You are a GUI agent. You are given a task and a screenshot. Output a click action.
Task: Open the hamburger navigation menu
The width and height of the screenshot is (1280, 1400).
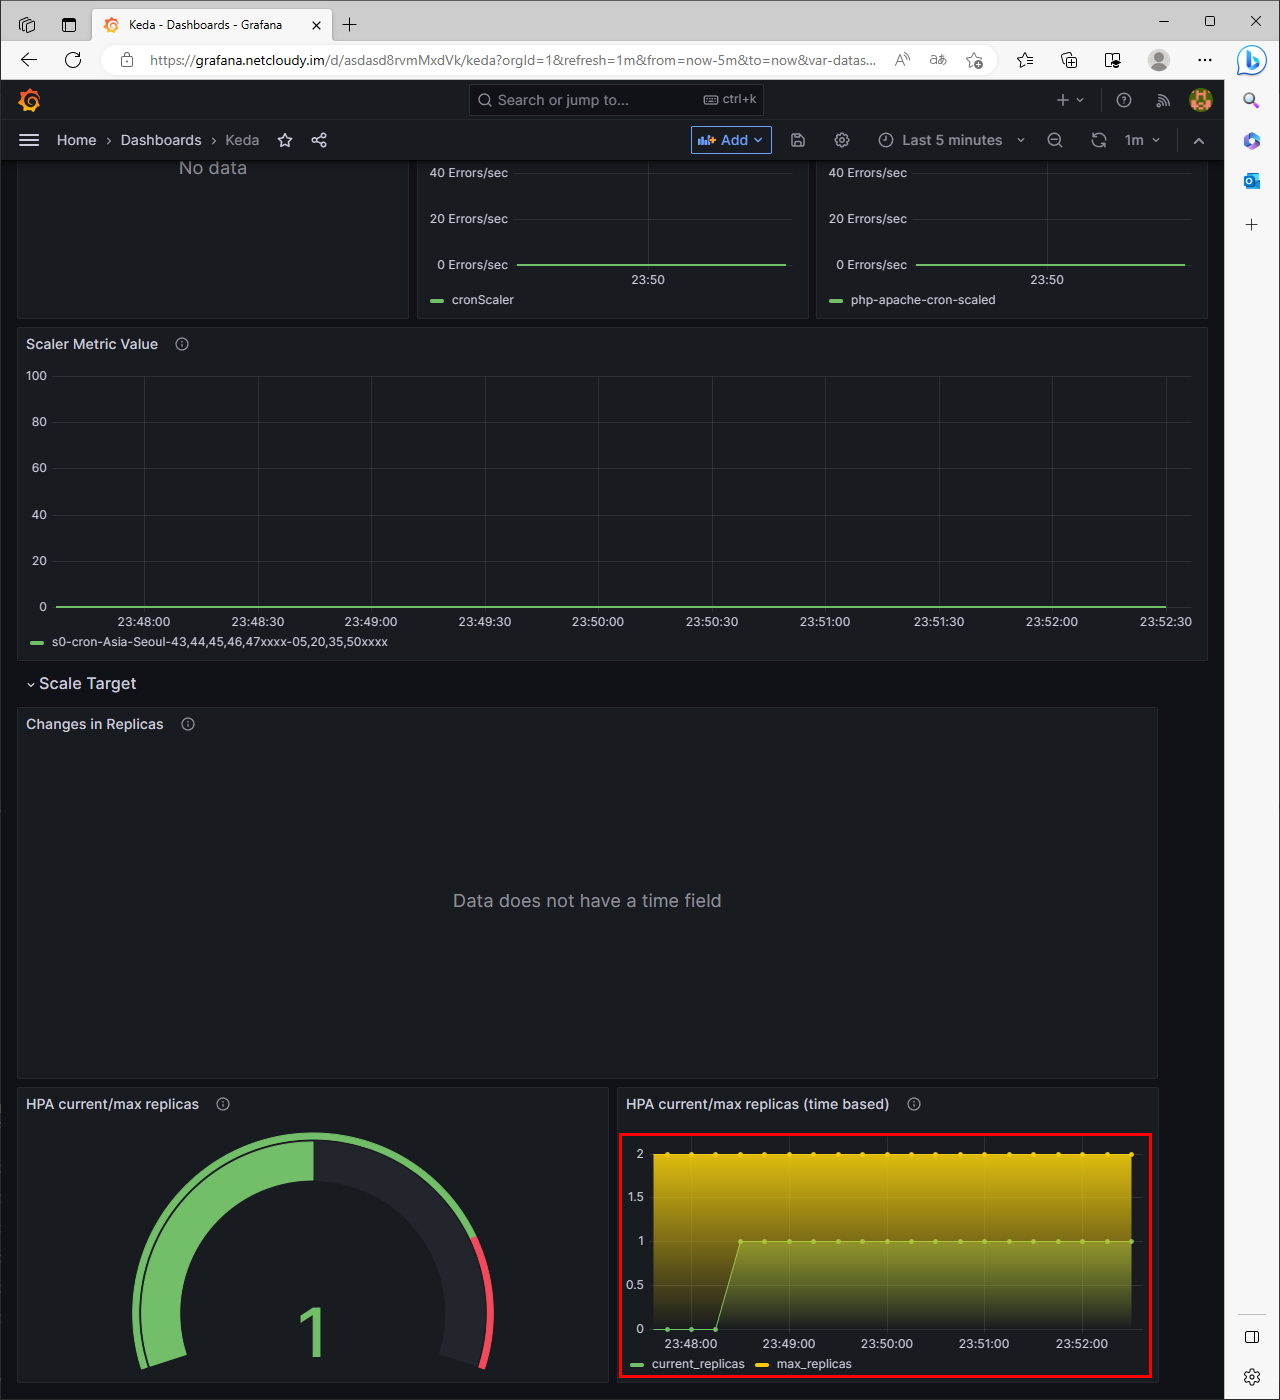(x=29, y=140)
